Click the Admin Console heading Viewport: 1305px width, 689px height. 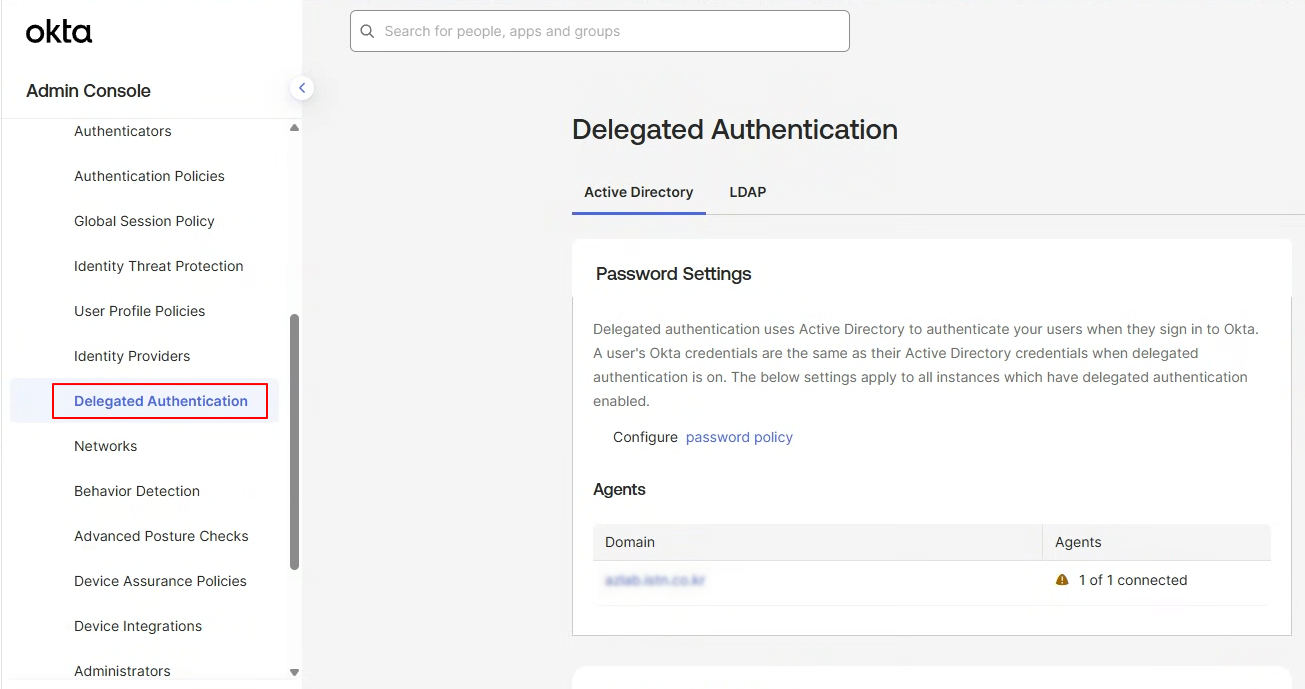tap(88, 90)
